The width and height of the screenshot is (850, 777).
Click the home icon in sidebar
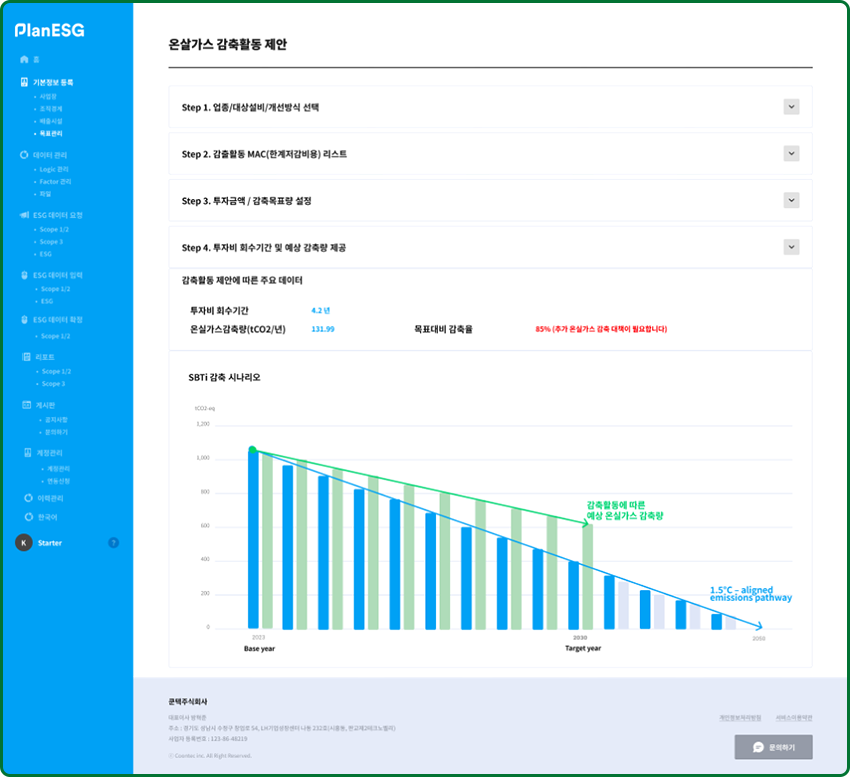pos(24,60)
